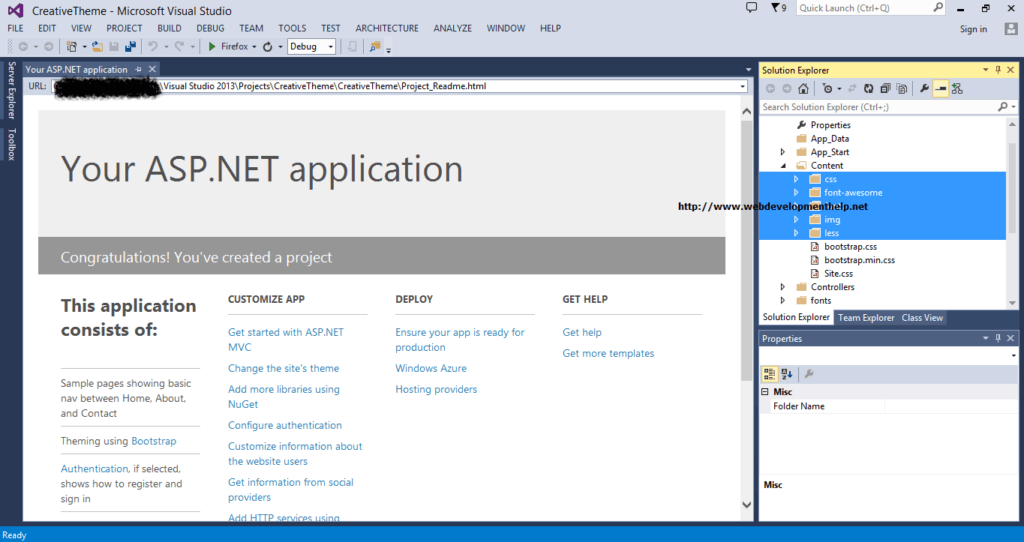Image resolution: width=1024 pixels, height=542 pixels.
Task: Click the Alphabetical sort icon in Properties
Action: (x=787, y=374)
